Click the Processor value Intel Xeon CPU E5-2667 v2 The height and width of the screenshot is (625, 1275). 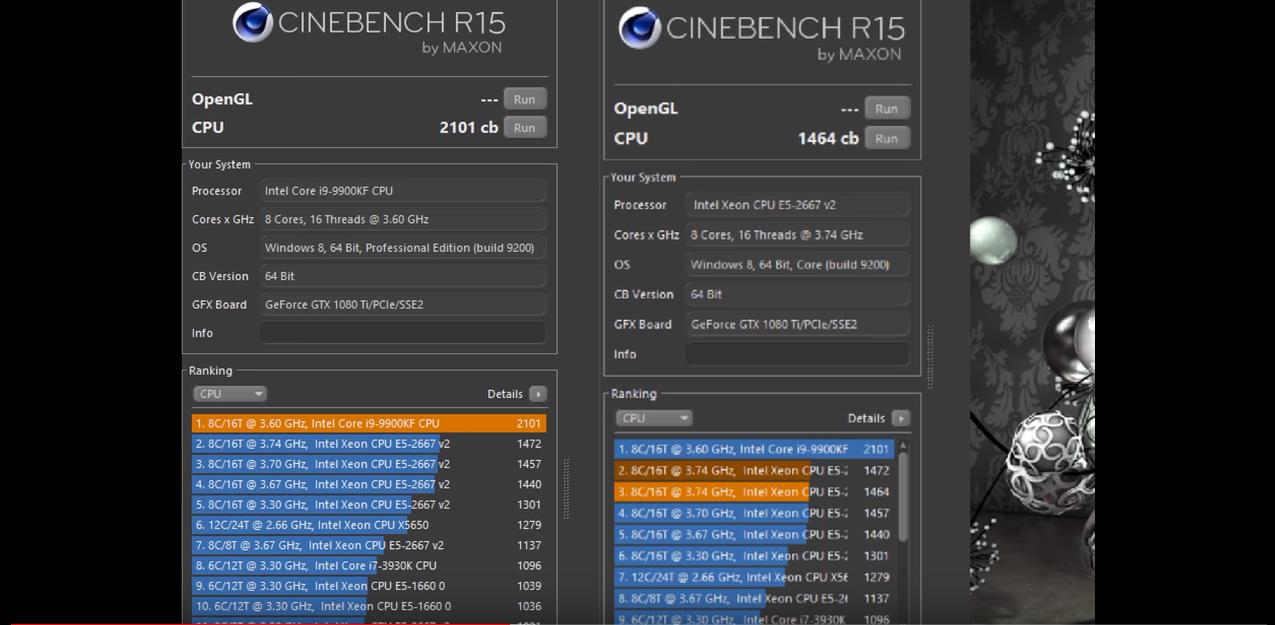coord(797,205)
